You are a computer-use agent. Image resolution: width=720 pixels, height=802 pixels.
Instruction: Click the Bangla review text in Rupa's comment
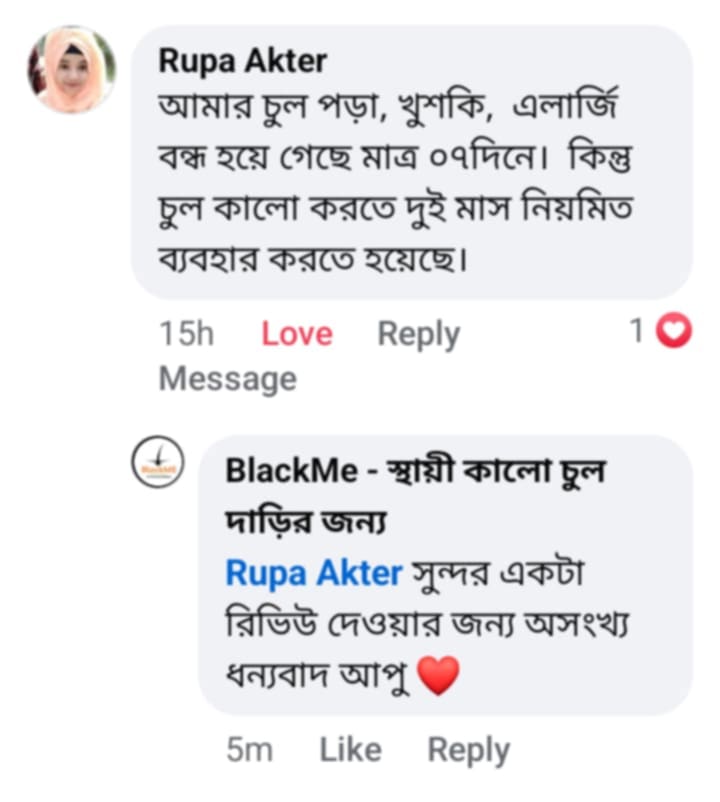click(400, 180)
